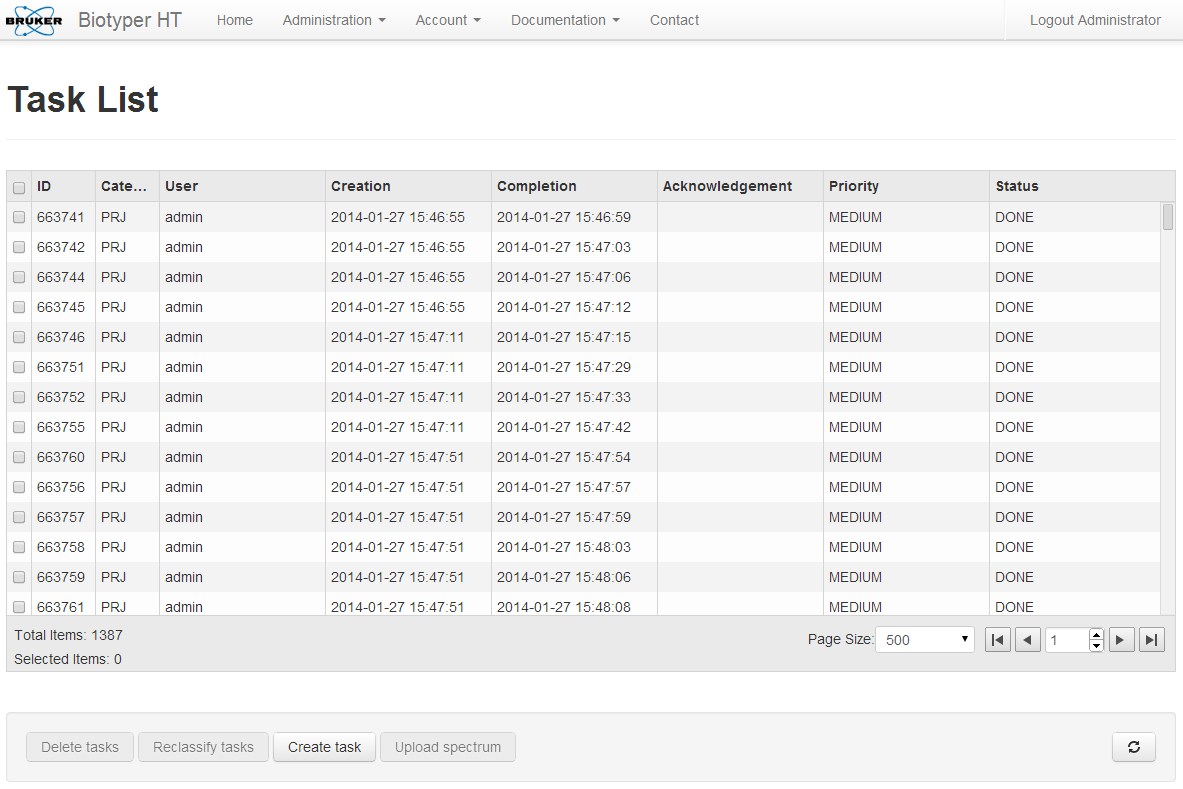Click the Create task button

[324, 747]
